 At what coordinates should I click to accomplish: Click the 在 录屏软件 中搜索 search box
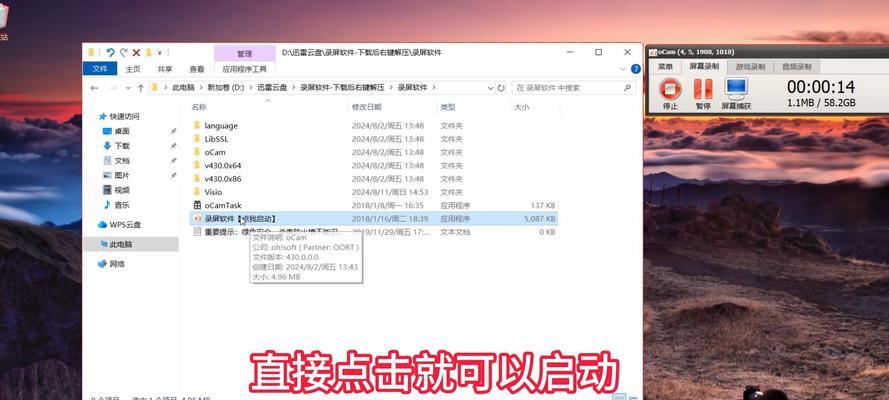point(574,88)
